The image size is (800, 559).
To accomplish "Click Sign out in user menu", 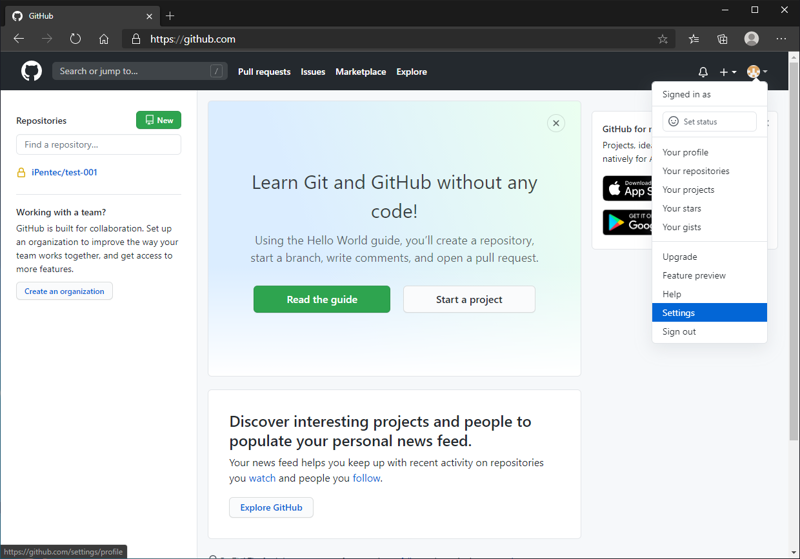I will pyautogui.click(x=709, y=332).
